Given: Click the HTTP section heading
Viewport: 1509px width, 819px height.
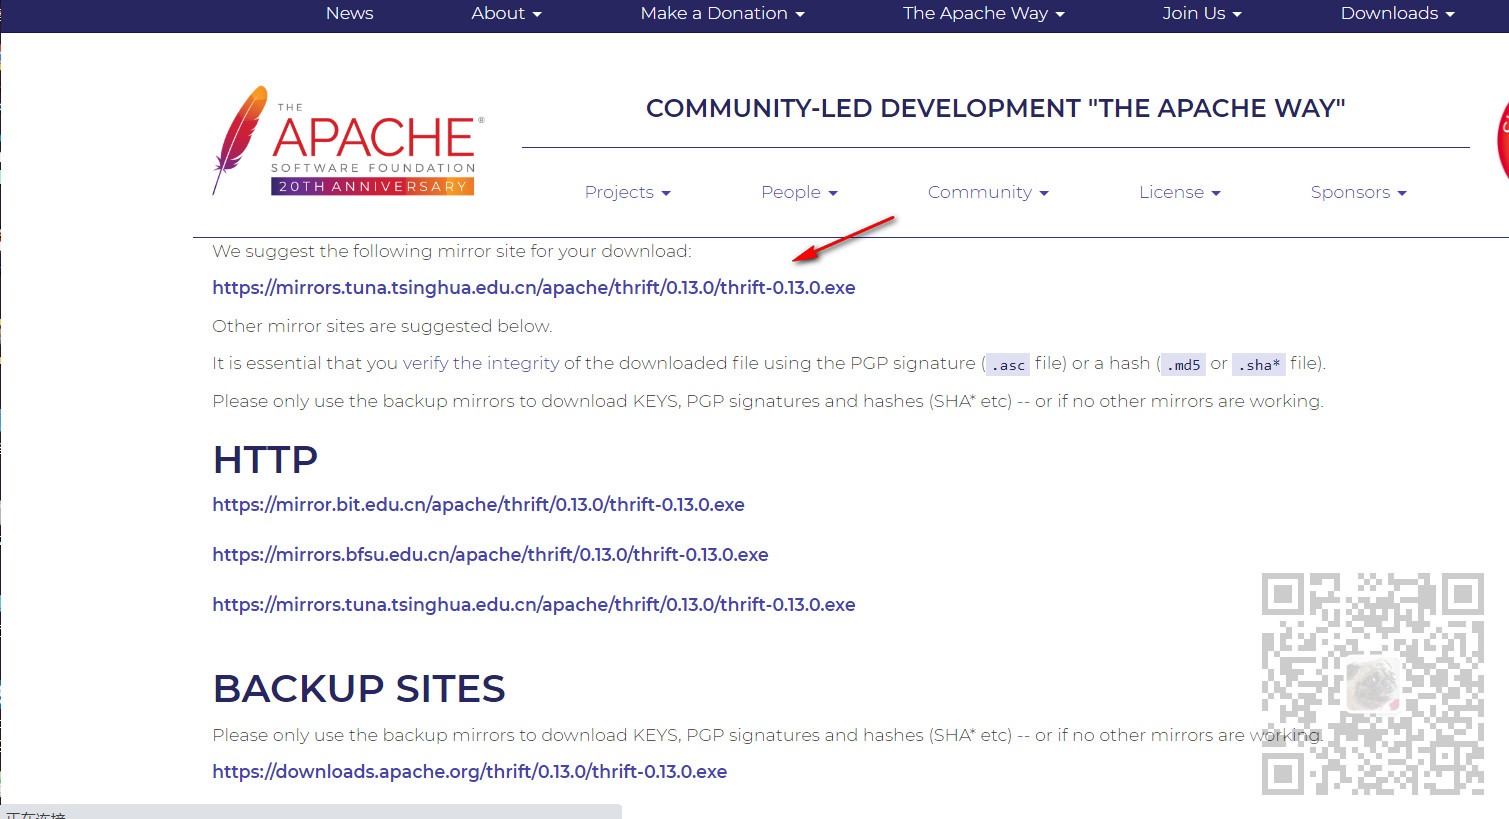Looking at the screenshot, I should click(x=265, y=460).
